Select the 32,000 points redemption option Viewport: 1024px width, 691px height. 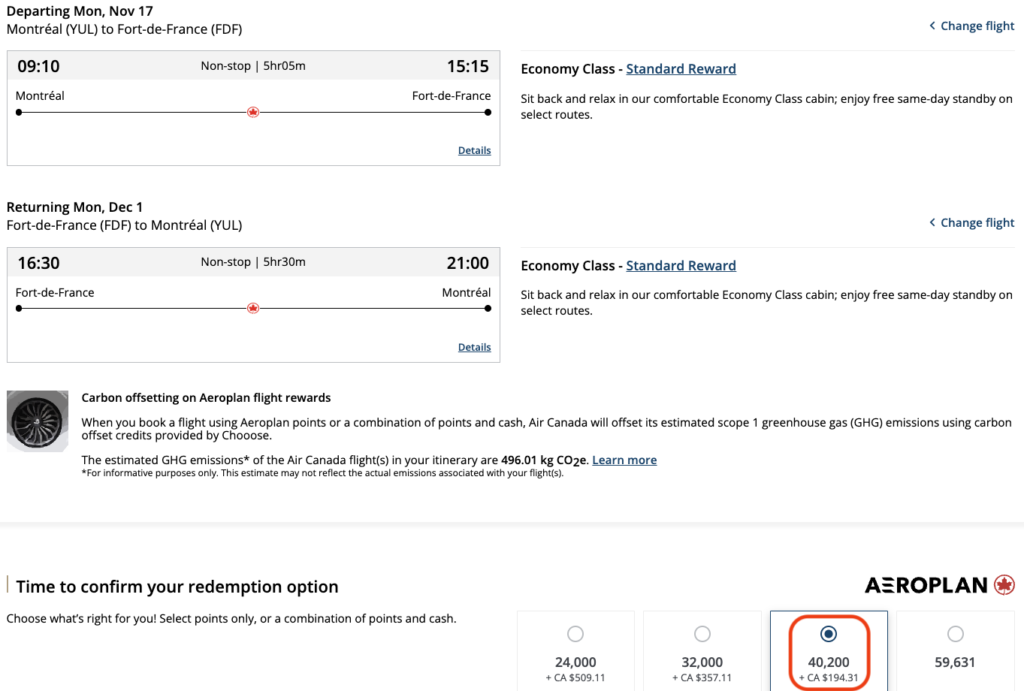(702, 634)
